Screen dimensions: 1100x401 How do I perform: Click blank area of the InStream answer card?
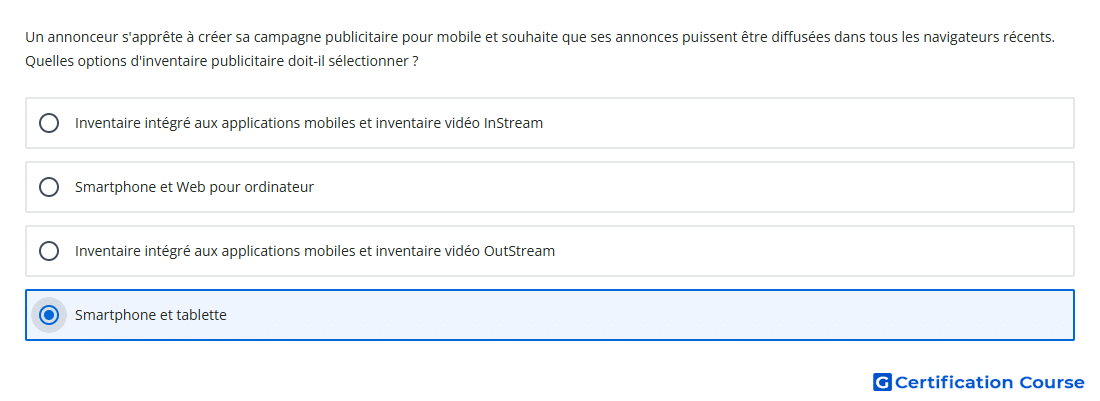807,123
